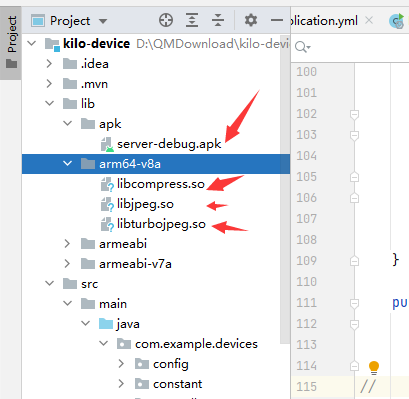Expand the config package
The image size is (409, 399).
coord(121,364)
